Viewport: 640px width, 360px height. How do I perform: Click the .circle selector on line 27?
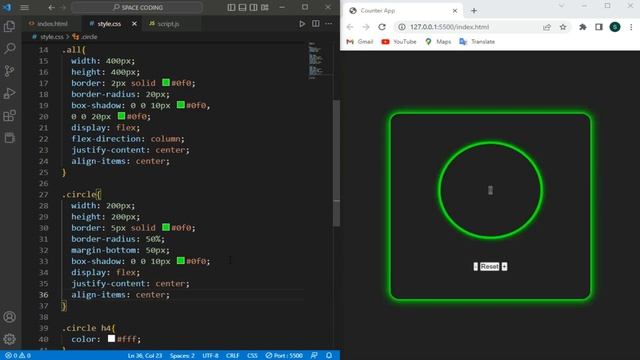pos(79,194)
